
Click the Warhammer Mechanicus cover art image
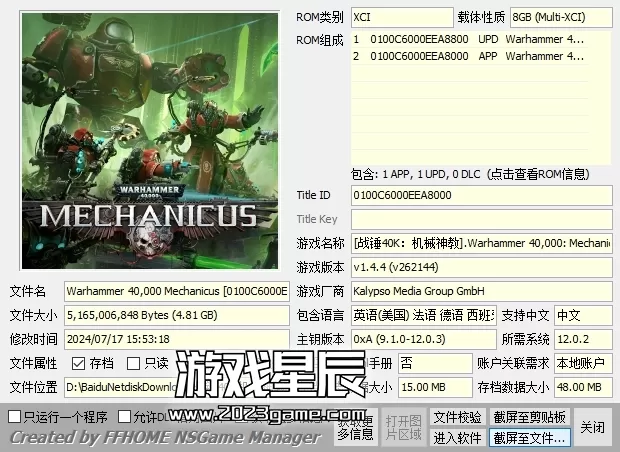click(x=146, y=140)
